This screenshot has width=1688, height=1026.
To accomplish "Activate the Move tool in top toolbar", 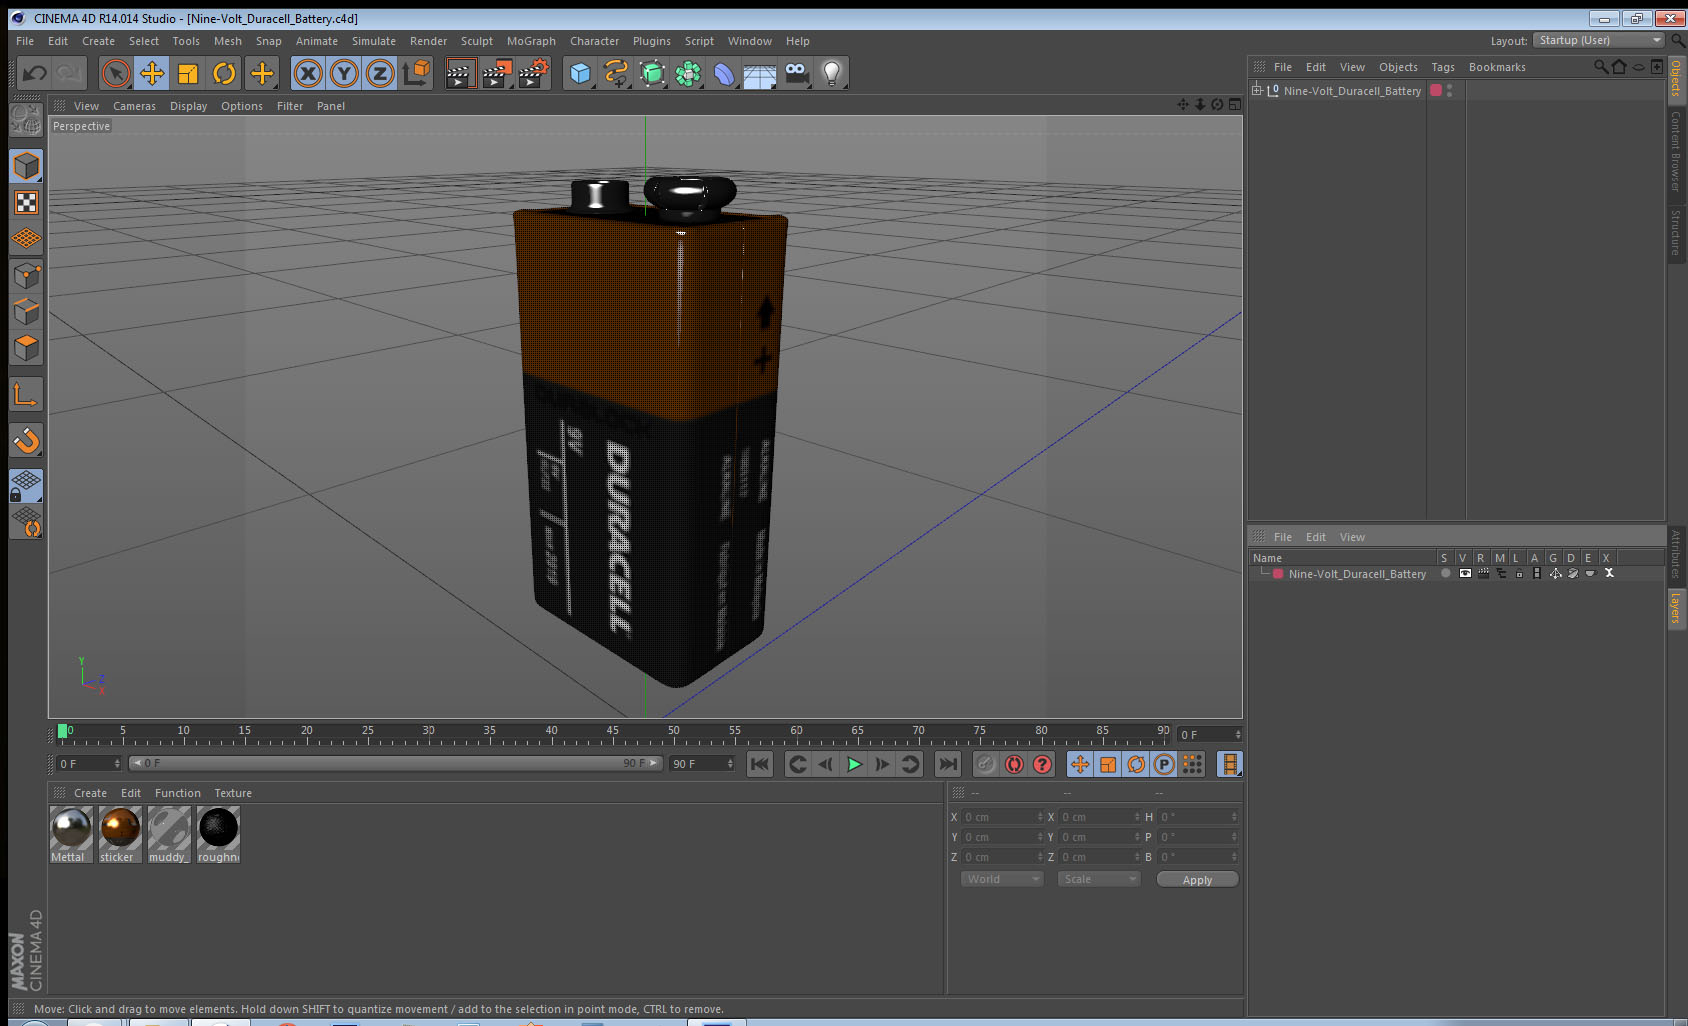I will tap(152, 73).
